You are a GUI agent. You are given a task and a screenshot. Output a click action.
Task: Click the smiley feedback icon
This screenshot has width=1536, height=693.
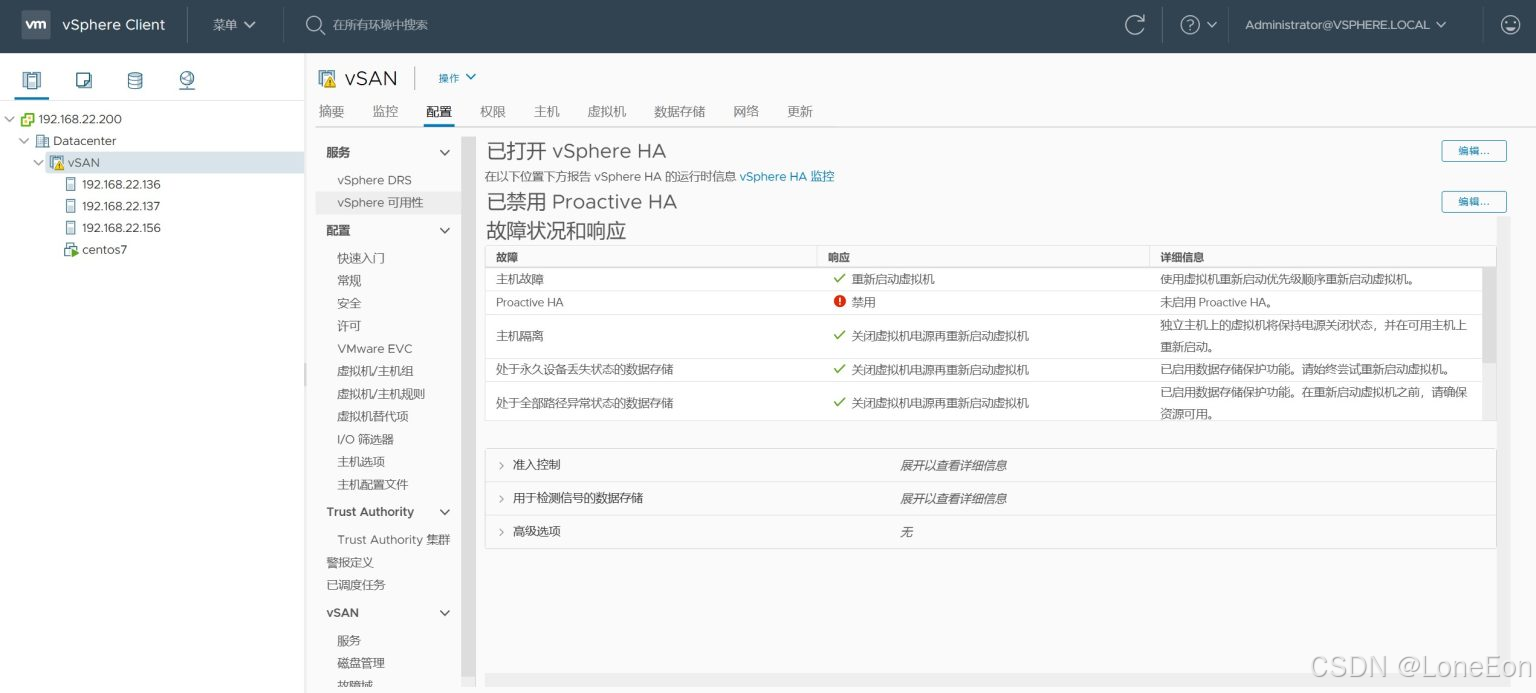click(x=1510, y=25)
